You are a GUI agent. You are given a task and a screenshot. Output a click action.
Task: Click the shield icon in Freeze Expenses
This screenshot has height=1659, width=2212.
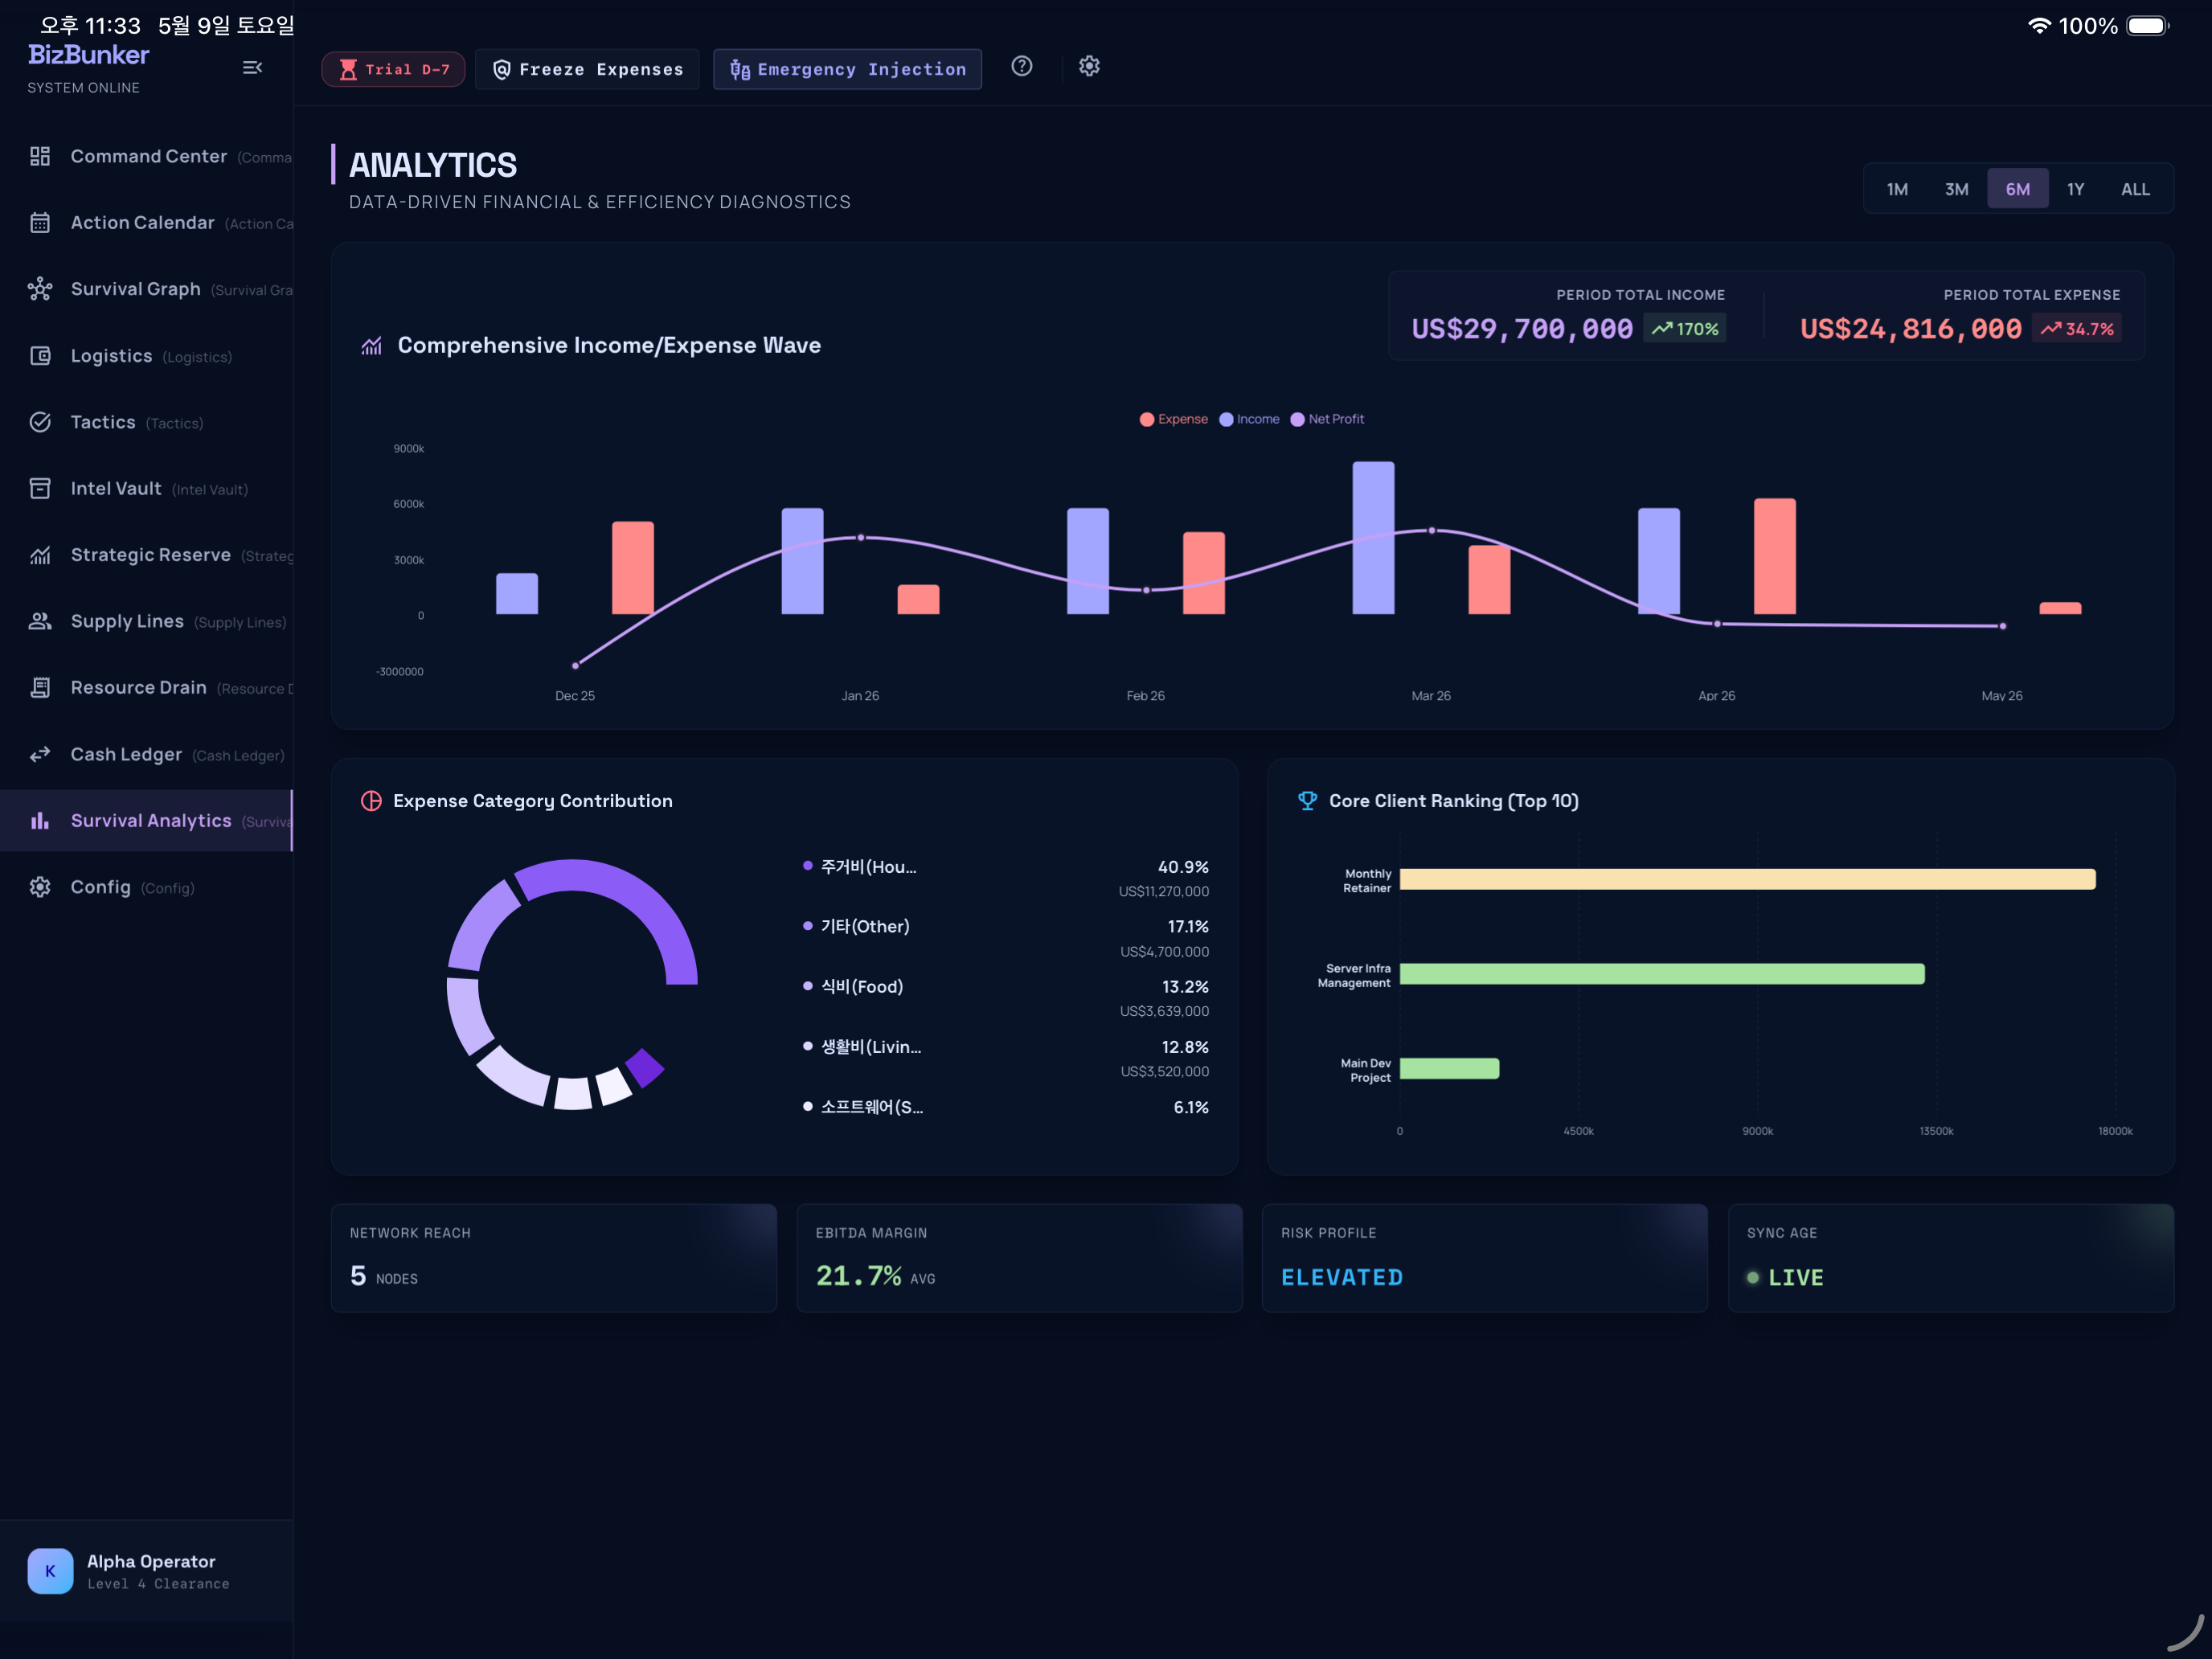pos(502,69)
